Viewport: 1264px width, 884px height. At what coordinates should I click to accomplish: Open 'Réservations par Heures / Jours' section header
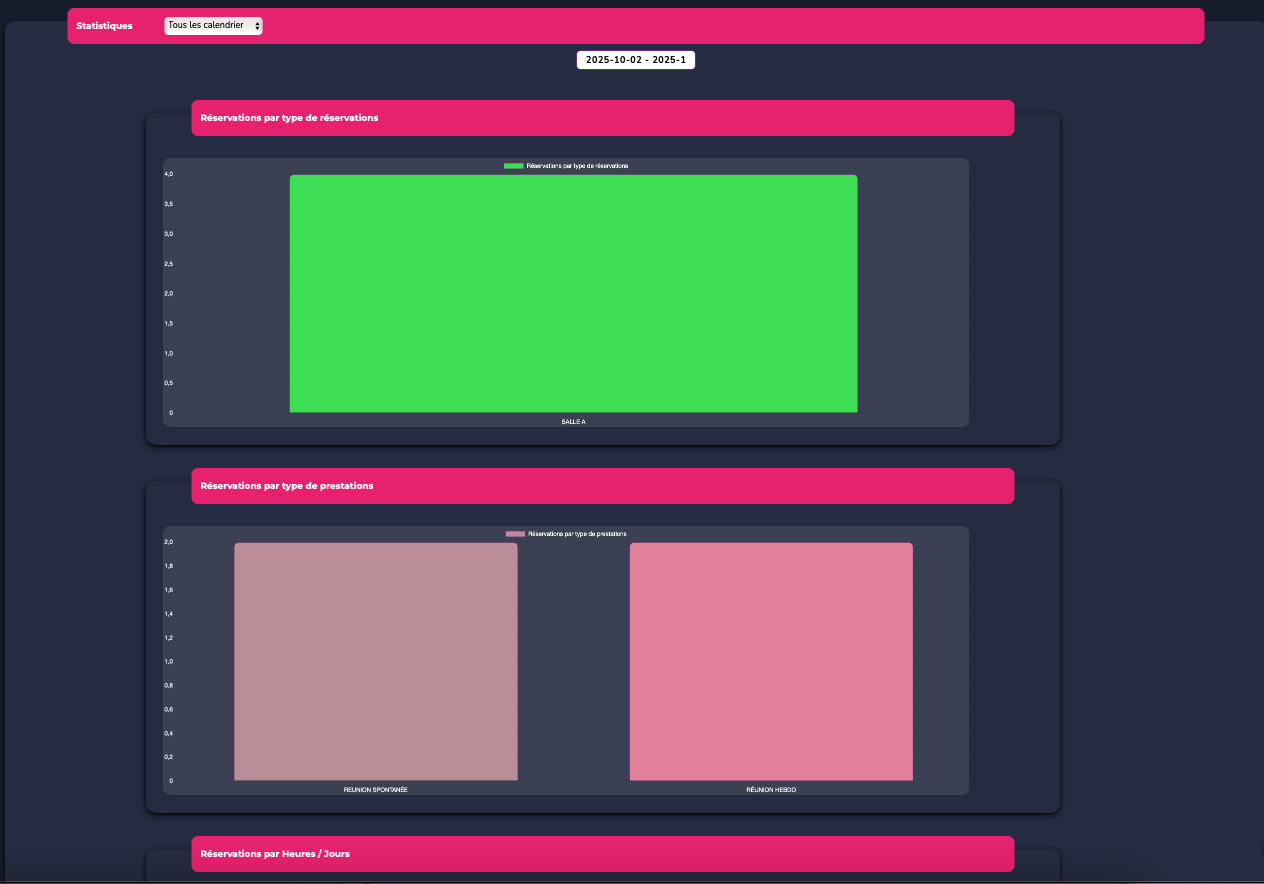click(x=275, y=854)
